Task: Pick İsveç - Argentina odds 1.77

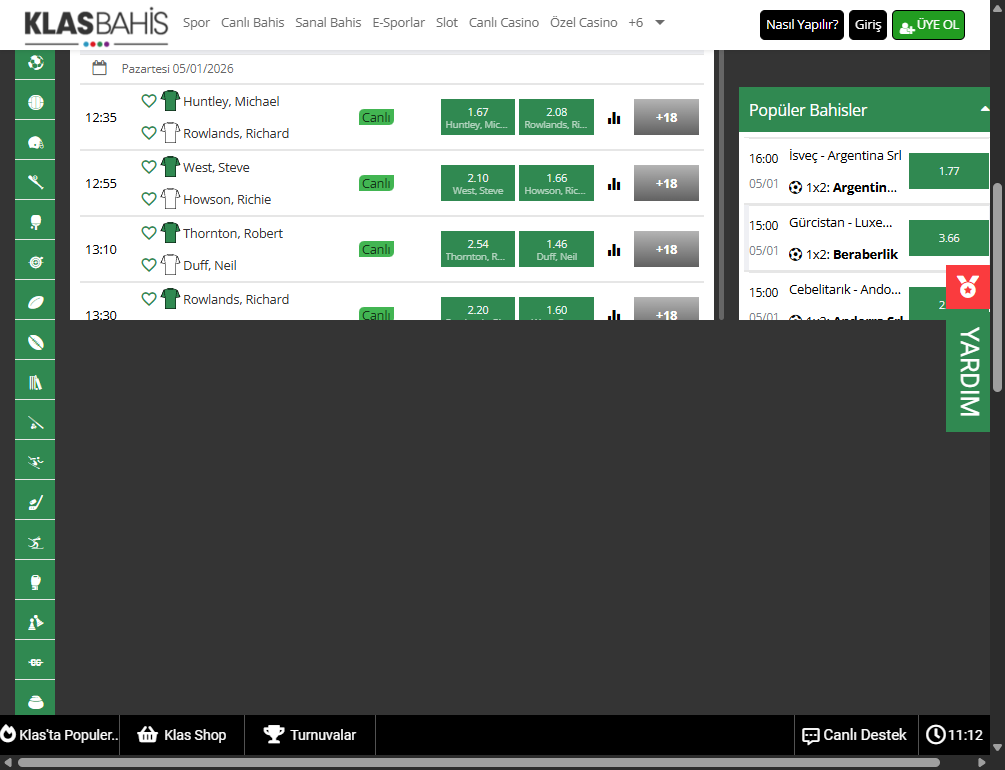Action: pyautogui.click(x=949, y=171)
